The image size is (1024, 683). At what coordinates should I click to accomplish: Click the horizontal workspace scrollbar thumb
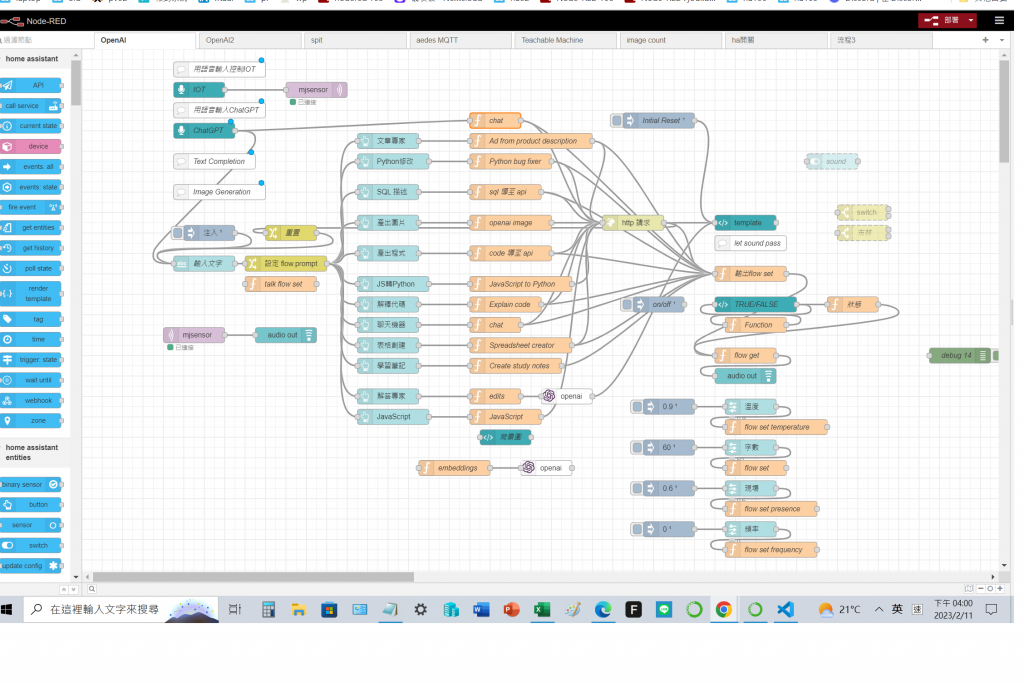pyautogui.click(x=253, y=577)
